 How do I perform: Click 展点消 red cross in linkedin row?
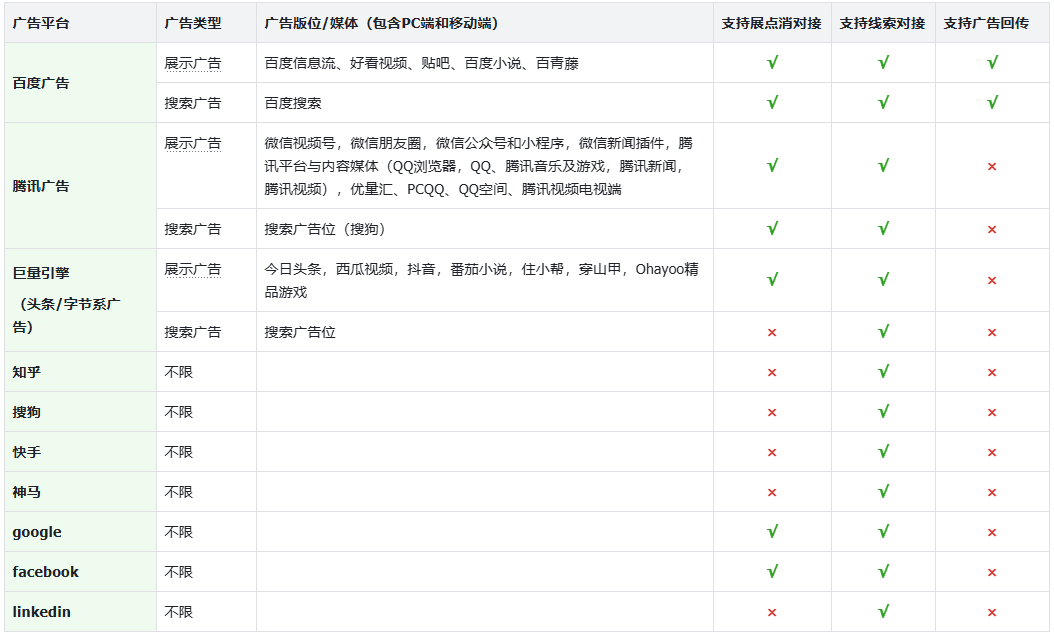[x=772, y=613]
